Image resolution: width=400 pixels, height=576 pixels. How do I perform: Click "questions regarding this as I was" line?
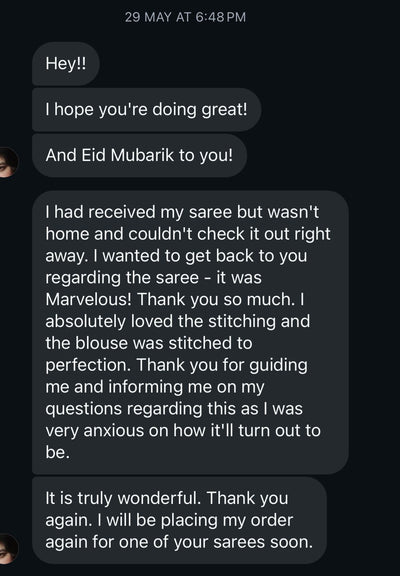pyautogui.click(x=174, y=409)
